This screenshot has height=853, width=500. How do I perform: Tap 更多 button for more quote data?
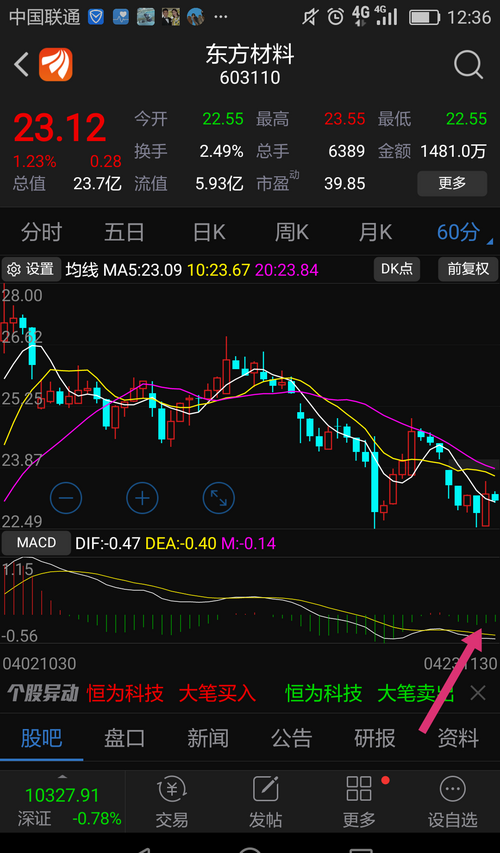click(452, 183)
